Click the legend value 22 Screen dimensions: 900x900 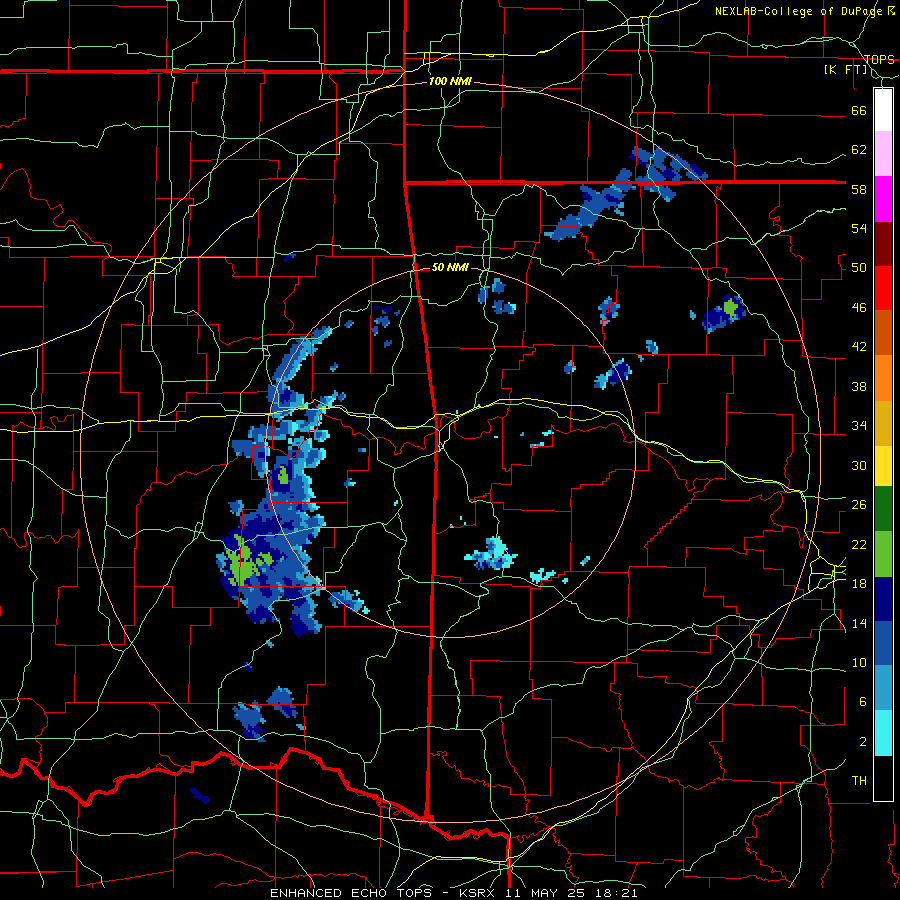tap(859, 544)
